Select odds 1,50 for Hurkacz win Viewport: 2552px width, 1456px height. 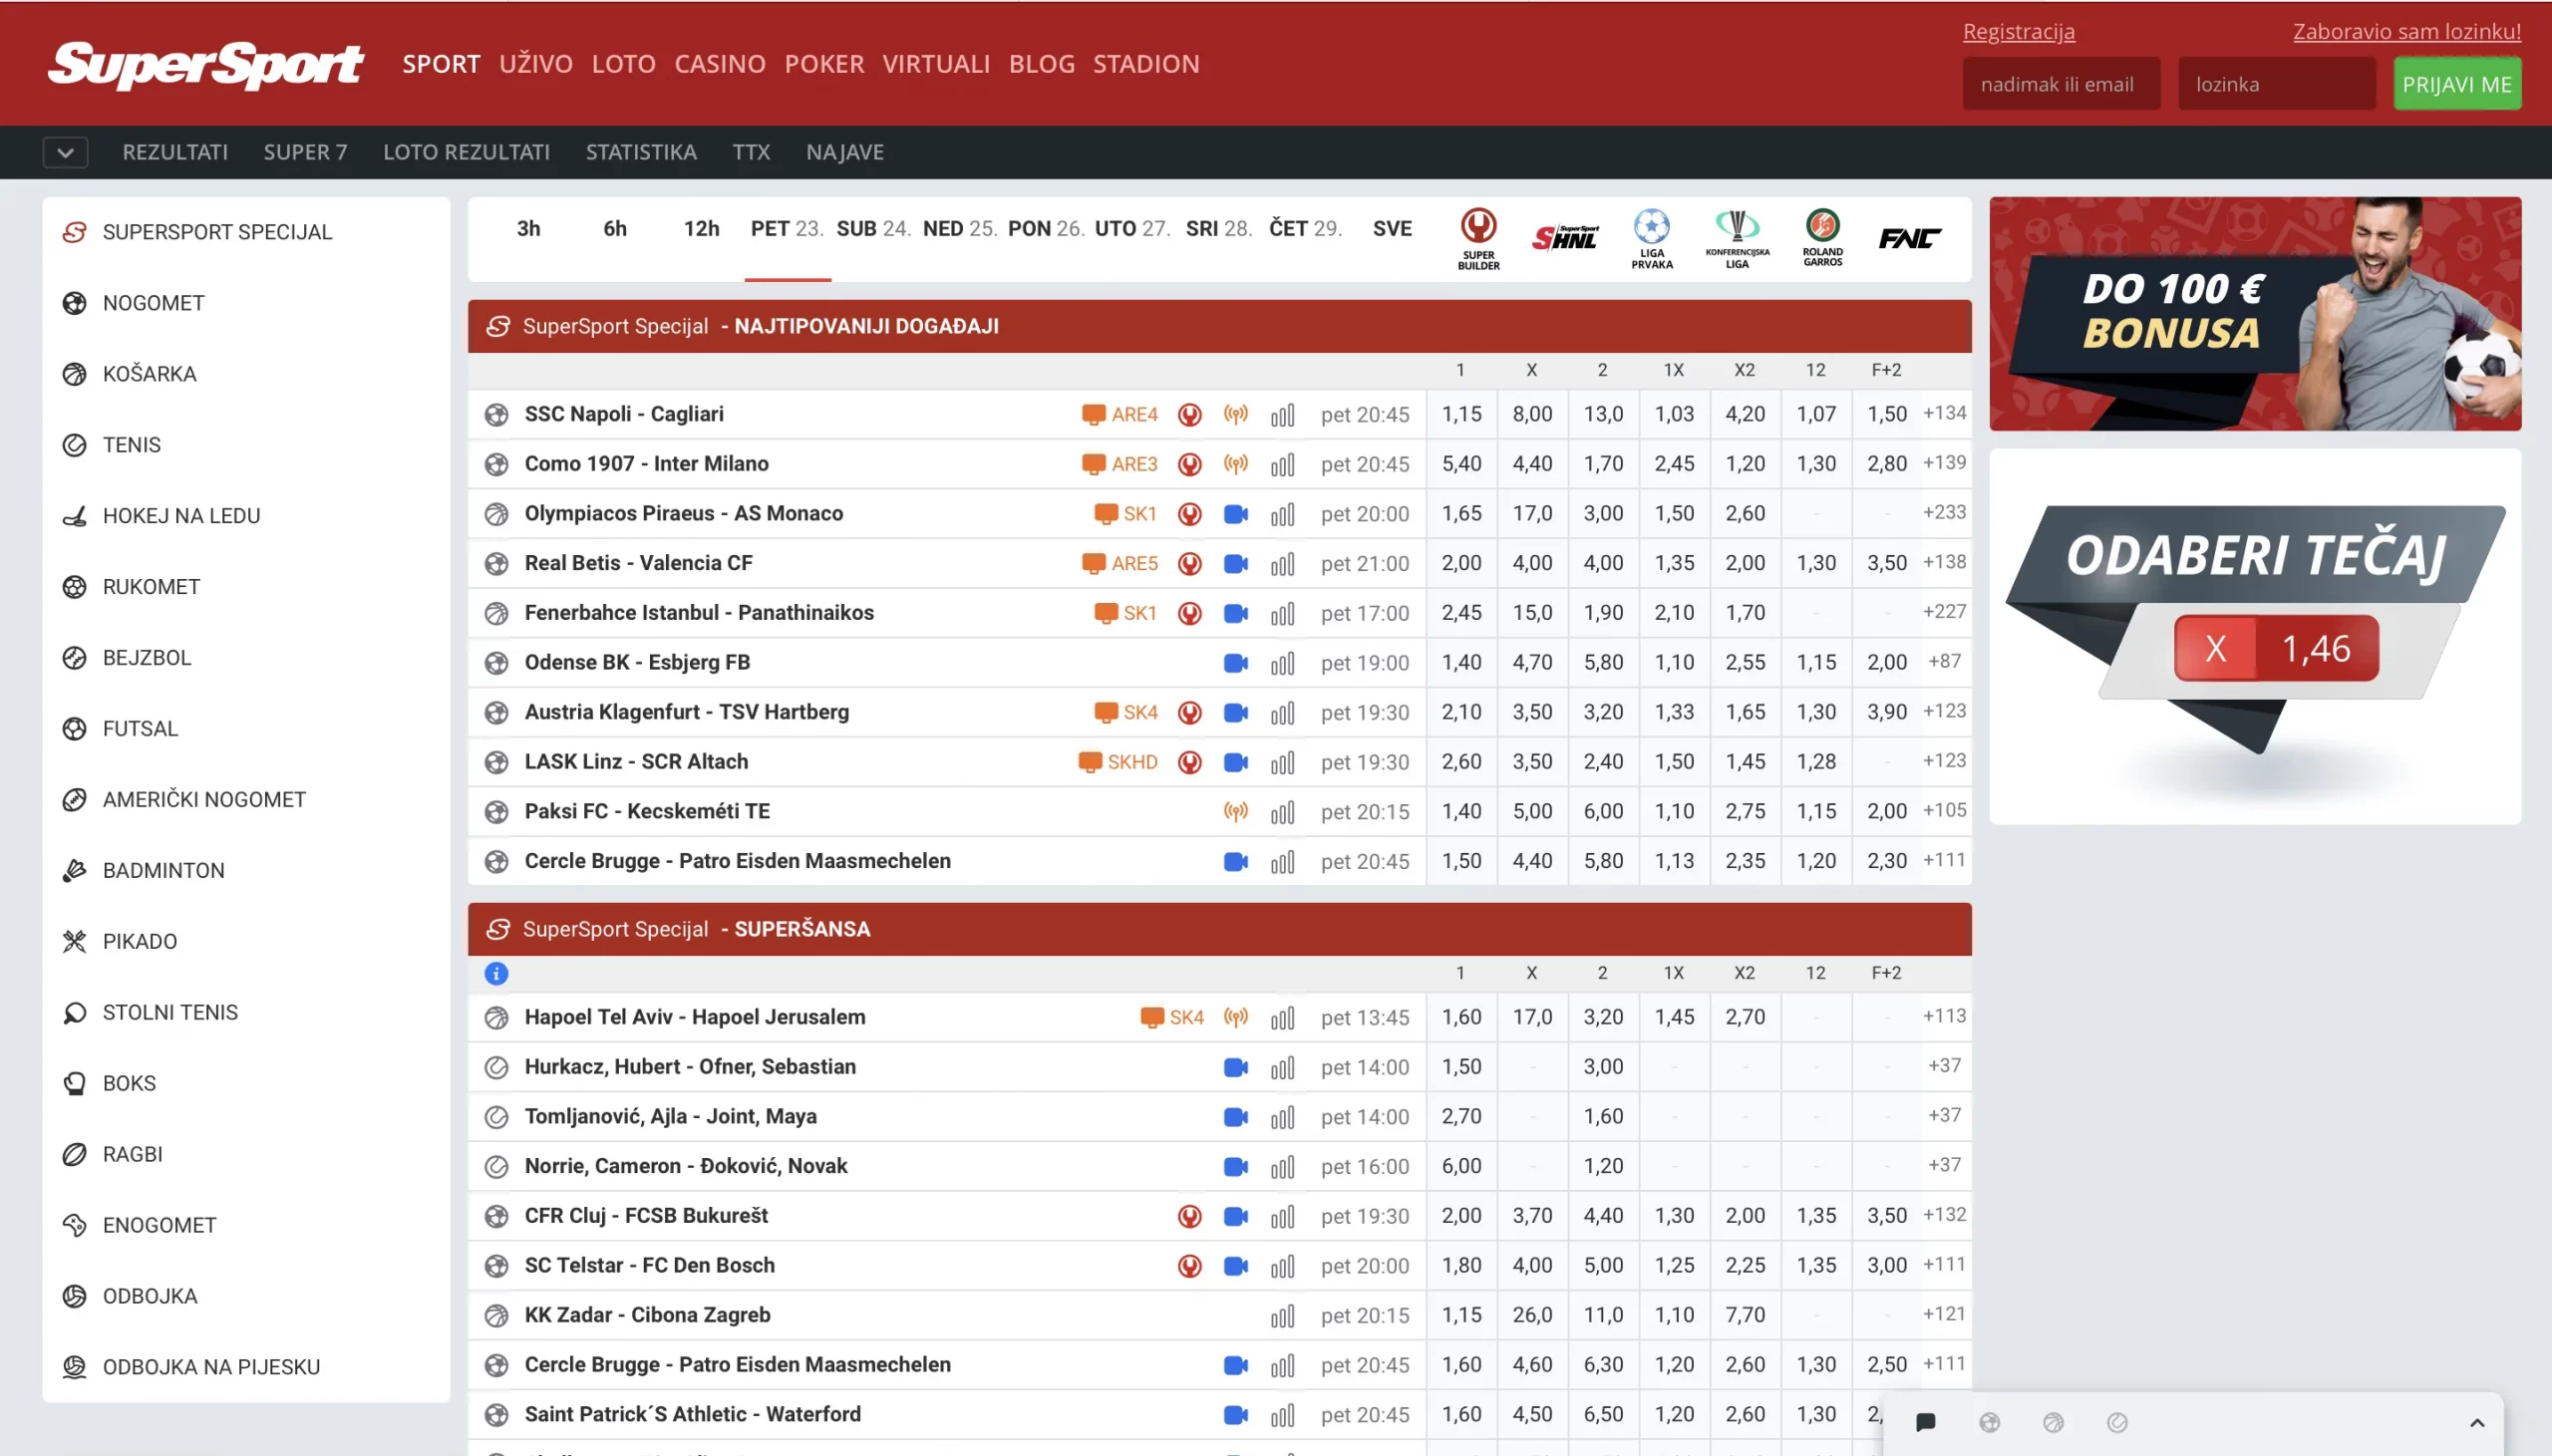pos(1461,1067)
